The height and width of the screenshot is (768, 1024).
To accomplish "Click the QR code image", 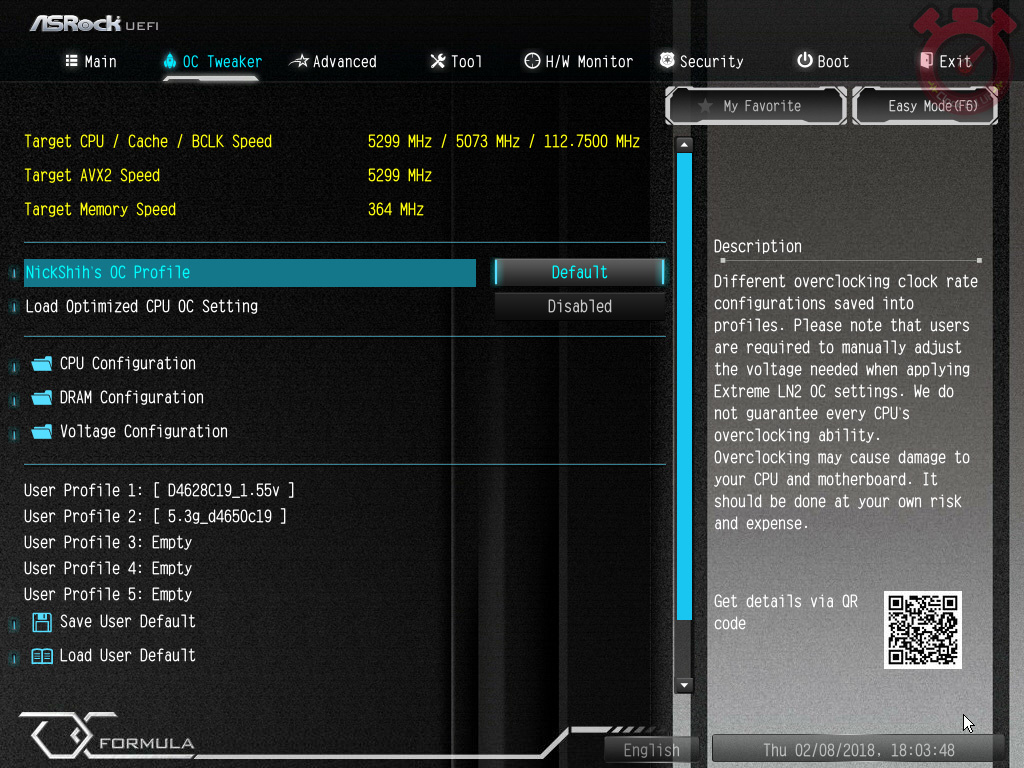I will 922,629.
